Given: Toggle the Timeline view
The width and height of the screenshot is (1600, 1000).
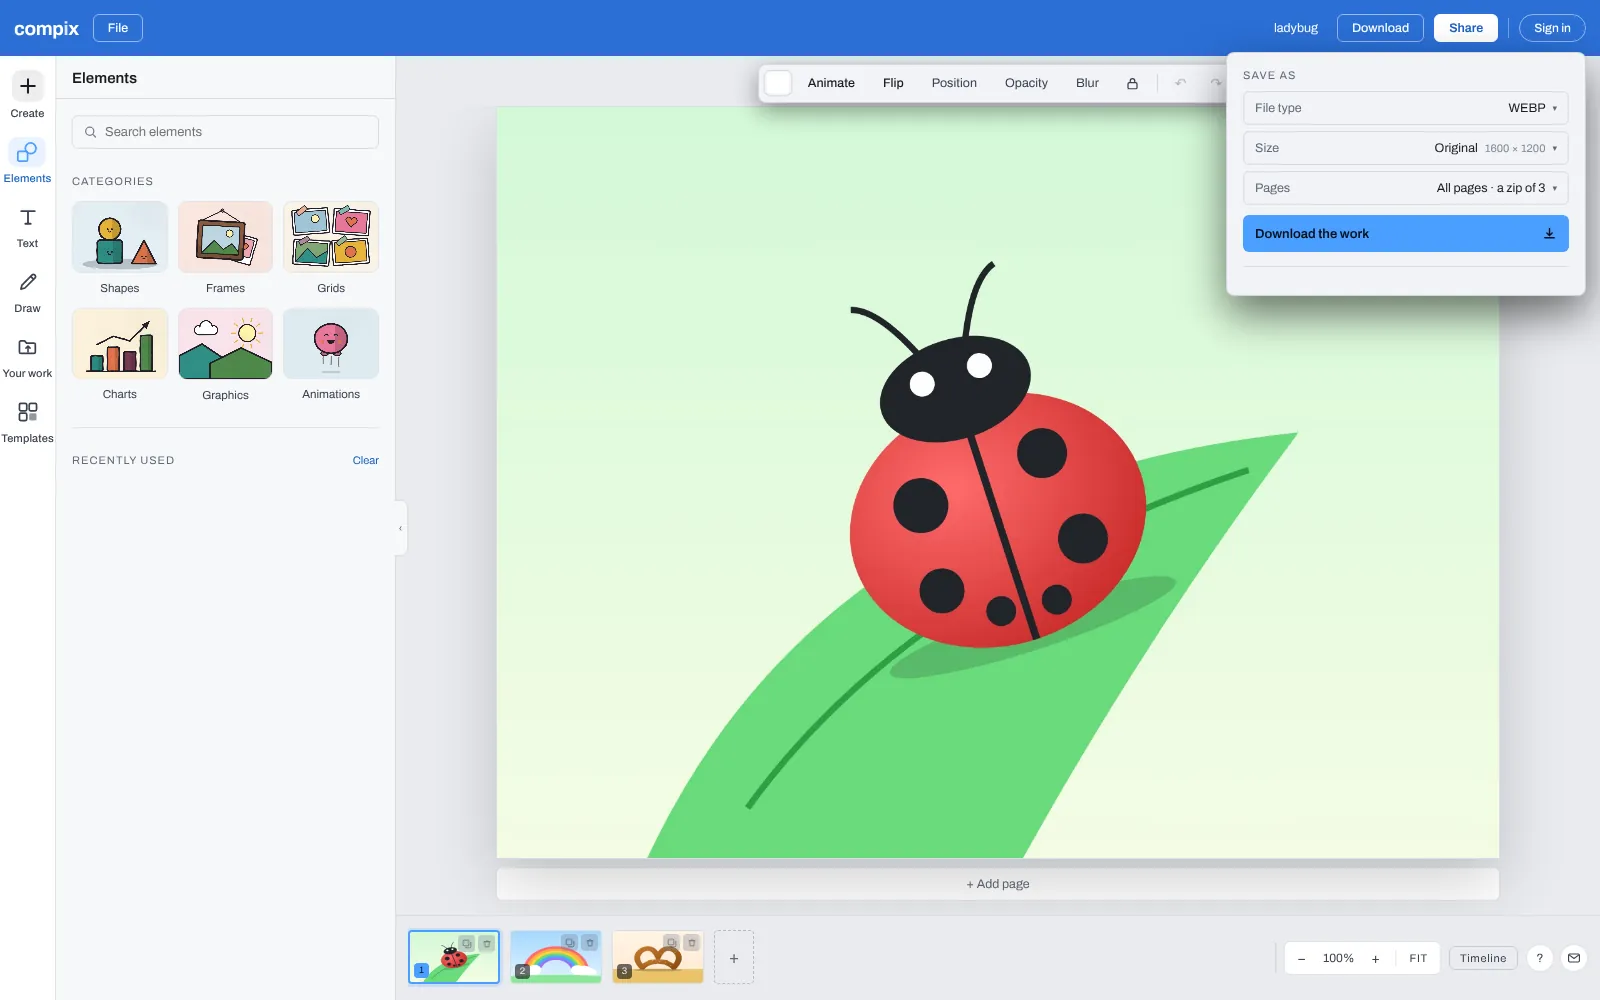Looking at the screenshot, I should click(1483, 958).
